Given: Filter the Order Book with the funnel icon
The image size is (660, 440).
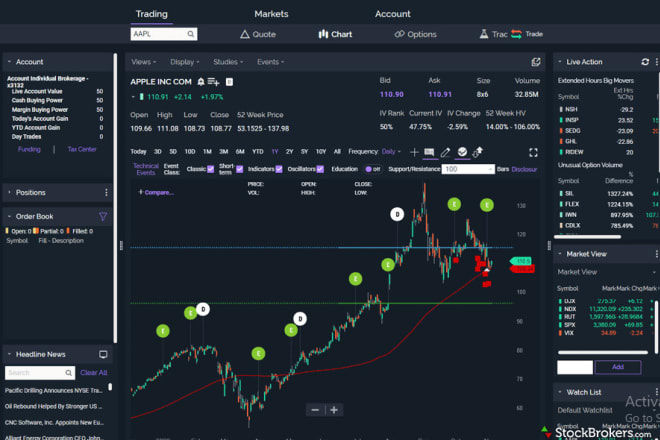Looking at the screenshot, I should pos(103,216).
